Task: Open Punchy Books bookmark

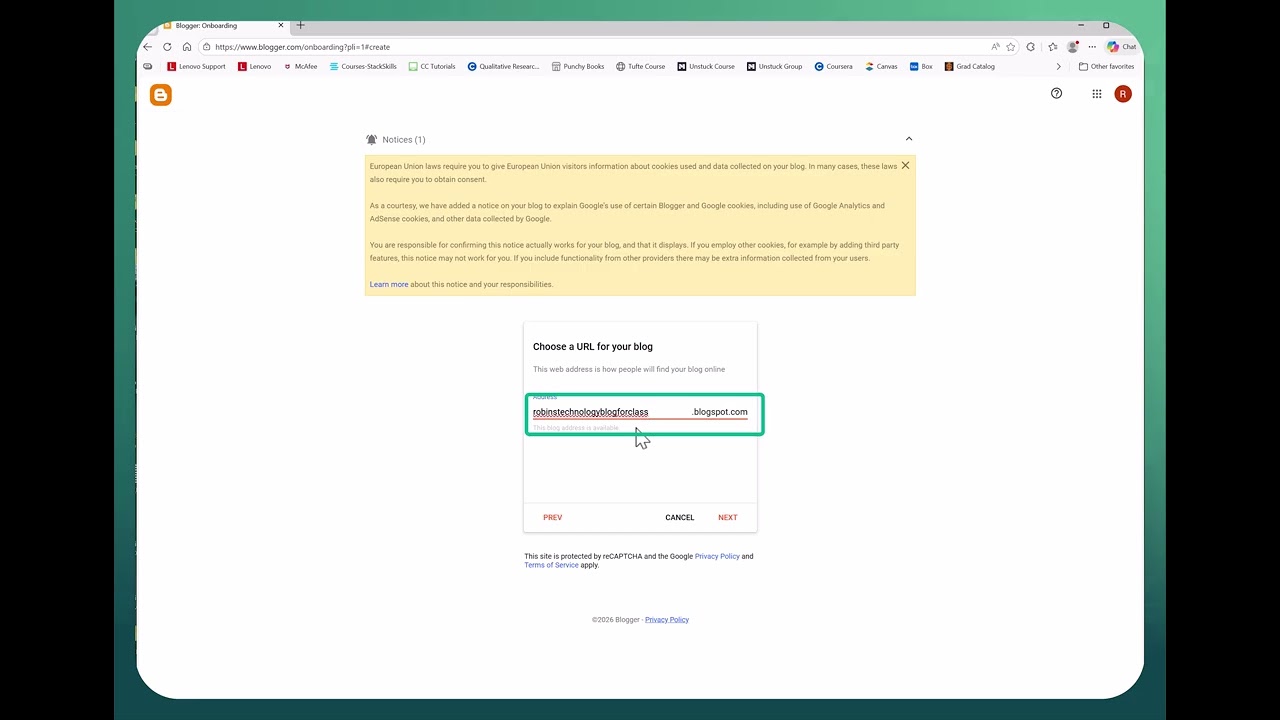Action: click(x=578, y=67)
